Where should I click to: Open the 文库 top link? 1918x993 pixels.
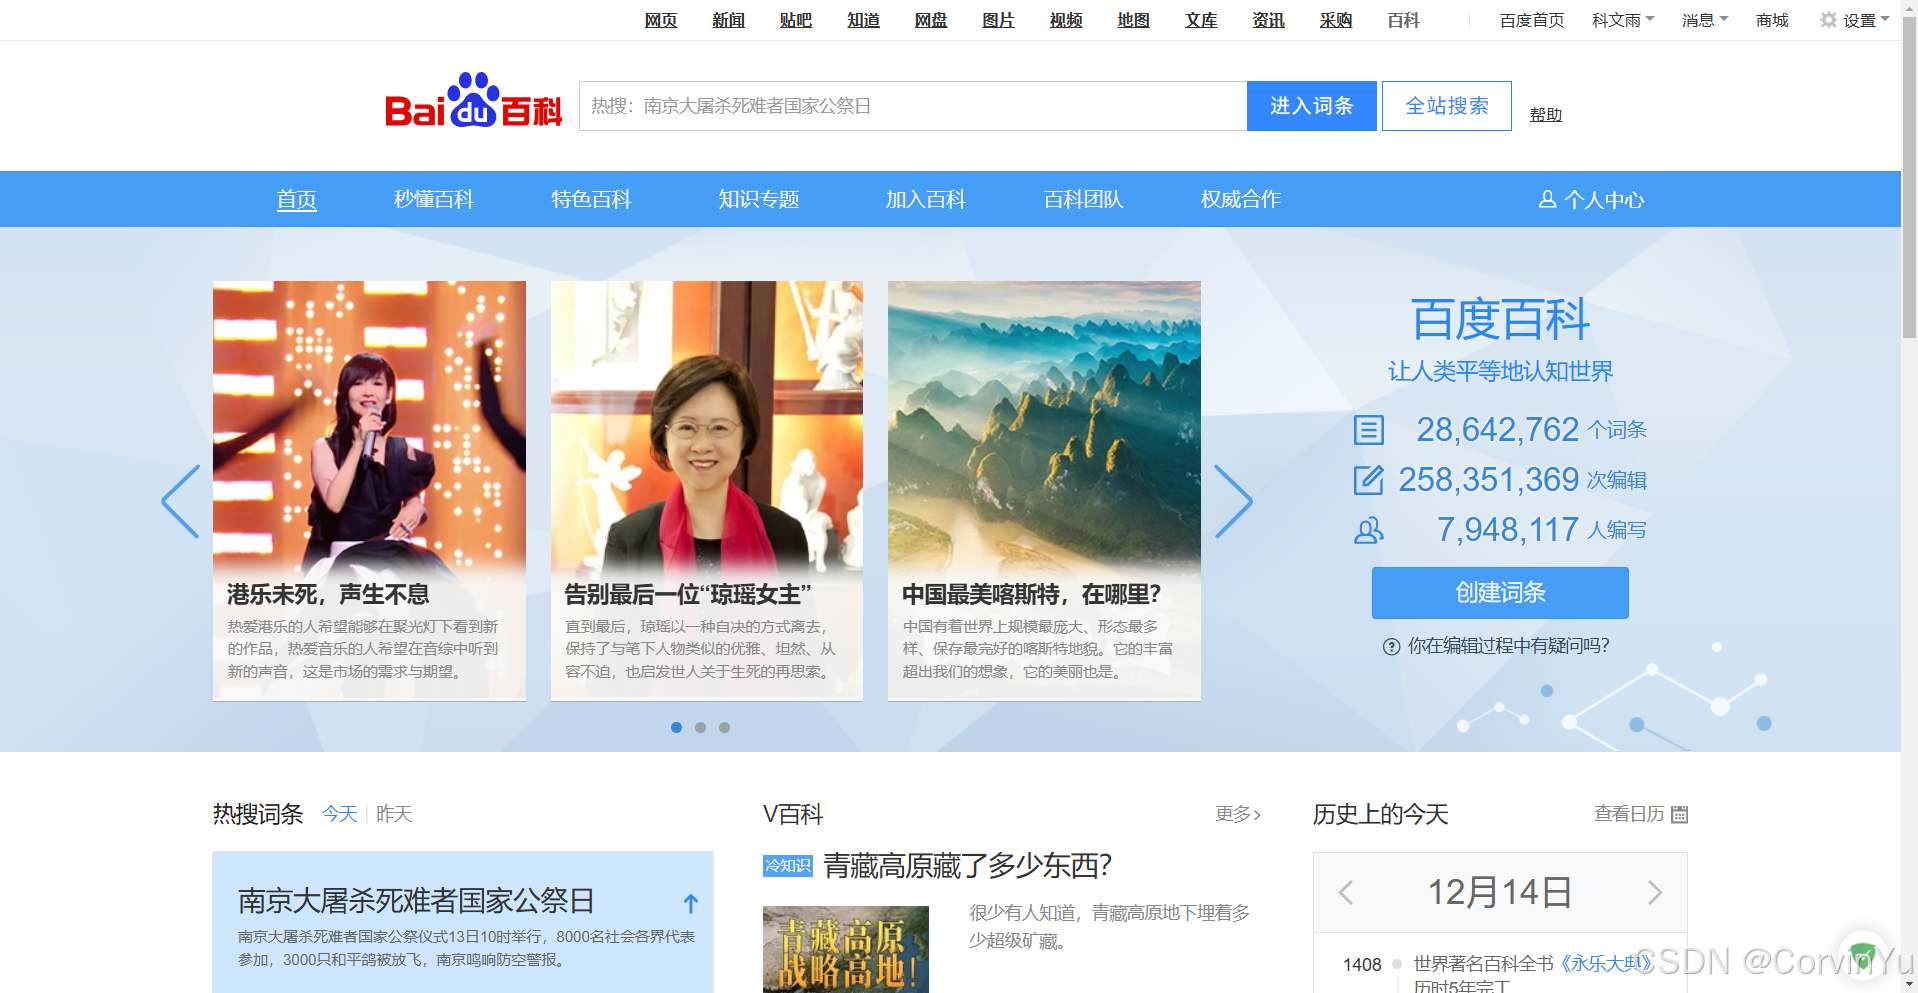[1201, 20]
